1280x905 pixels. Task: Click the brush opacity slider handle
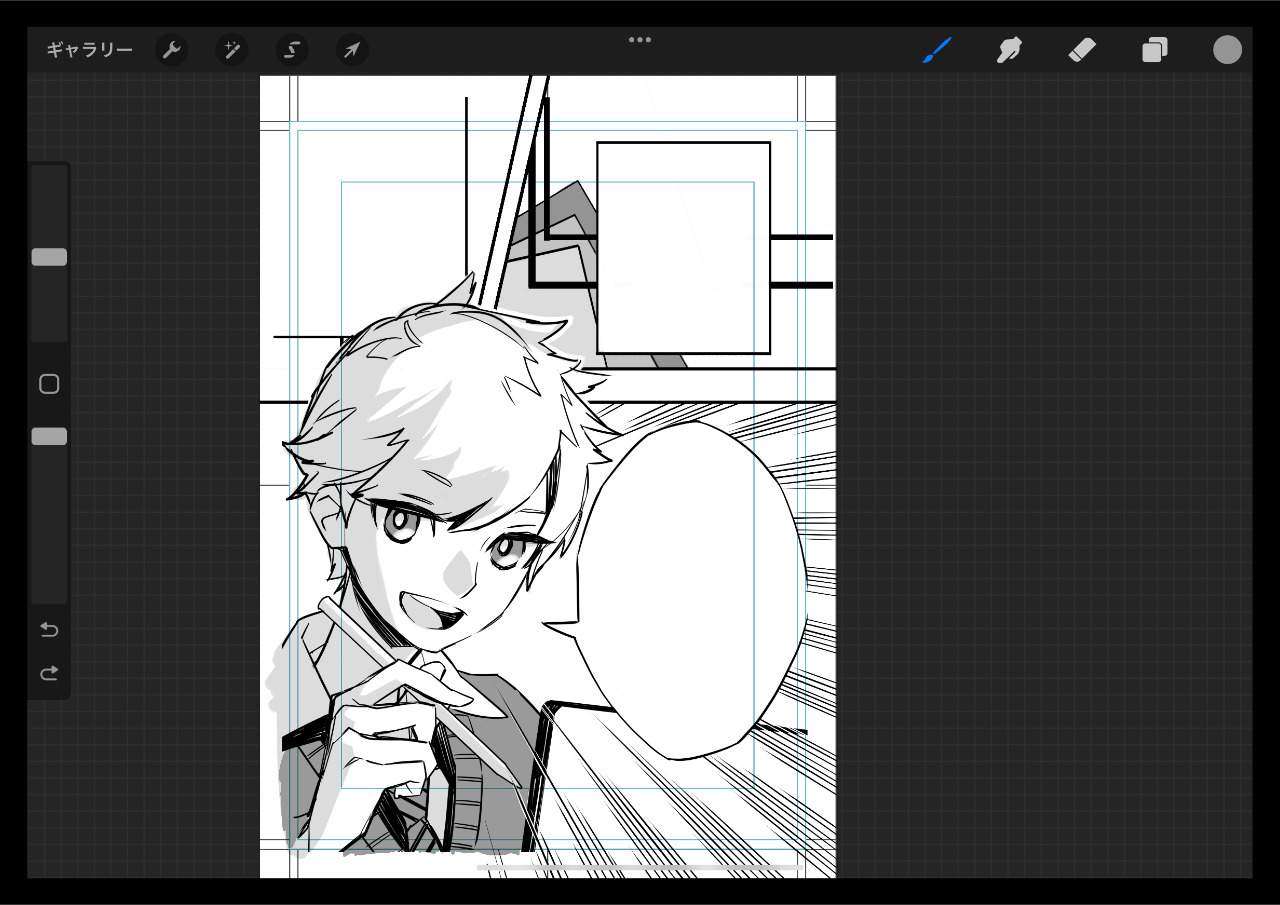49,436
